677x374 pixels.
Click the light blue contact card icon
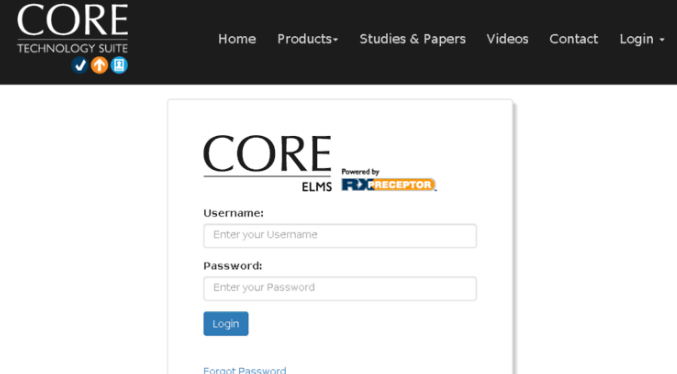pos(119,65)
